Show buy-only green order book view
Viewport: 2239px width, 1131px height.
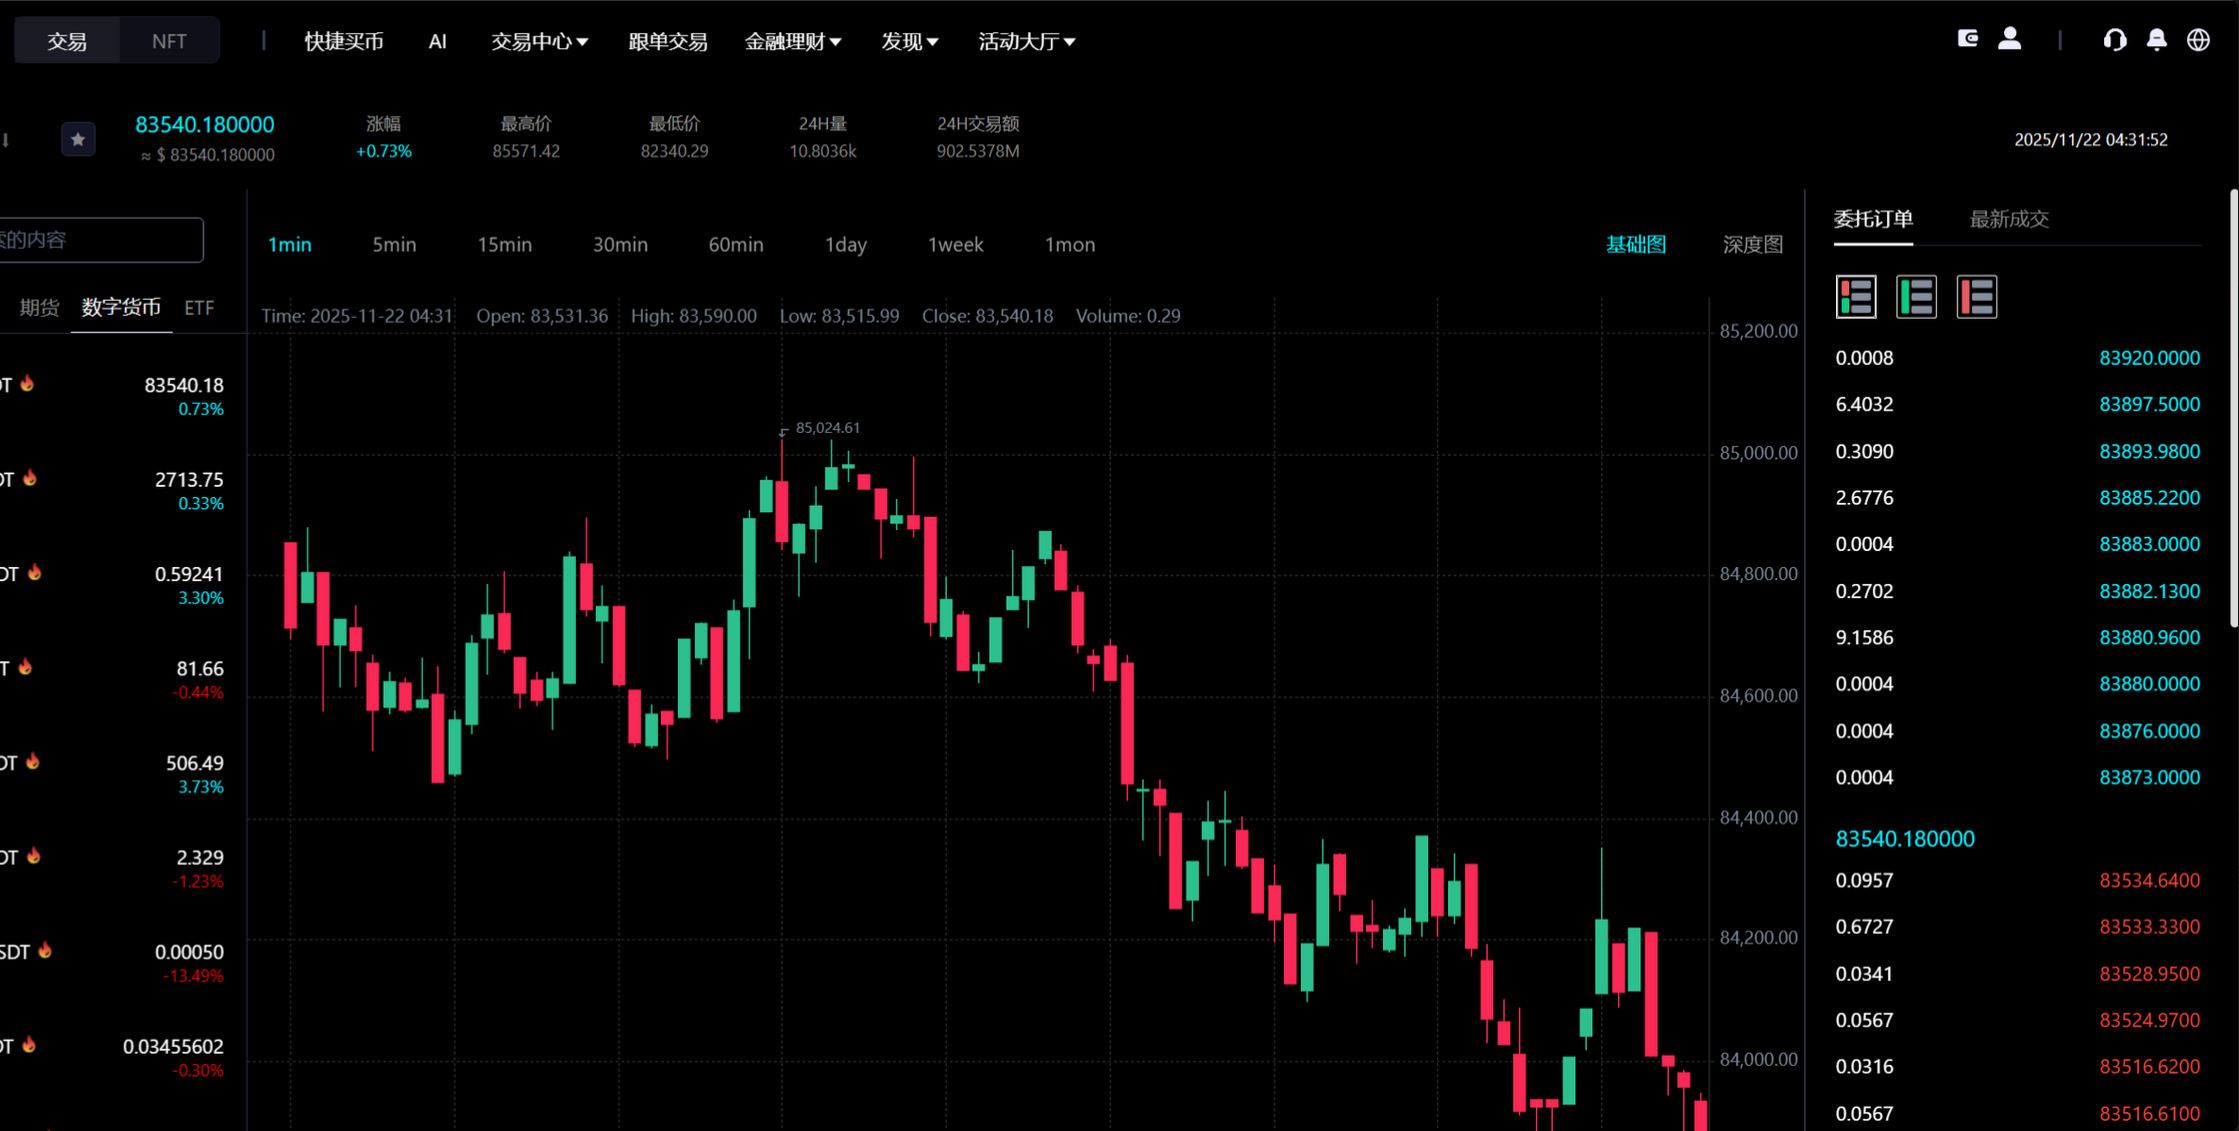(x=1916, y=297)
